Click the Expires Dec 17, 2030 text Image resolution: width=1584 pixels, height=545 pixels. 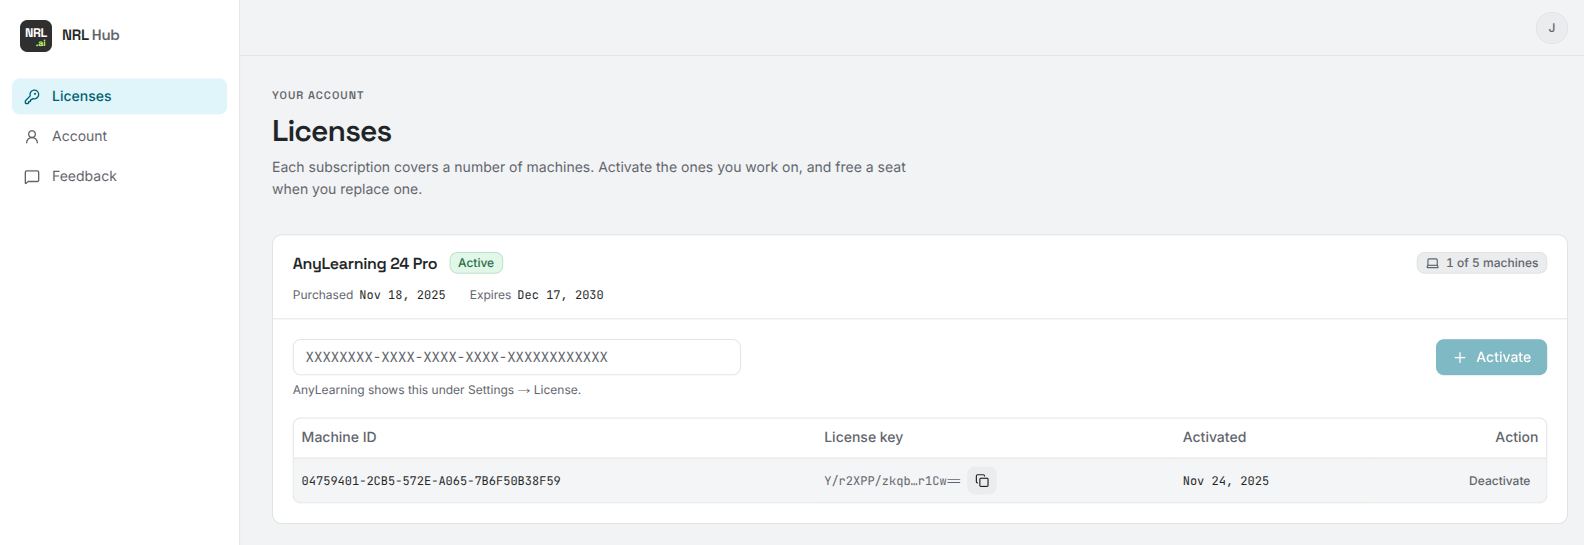coord(536,295)
